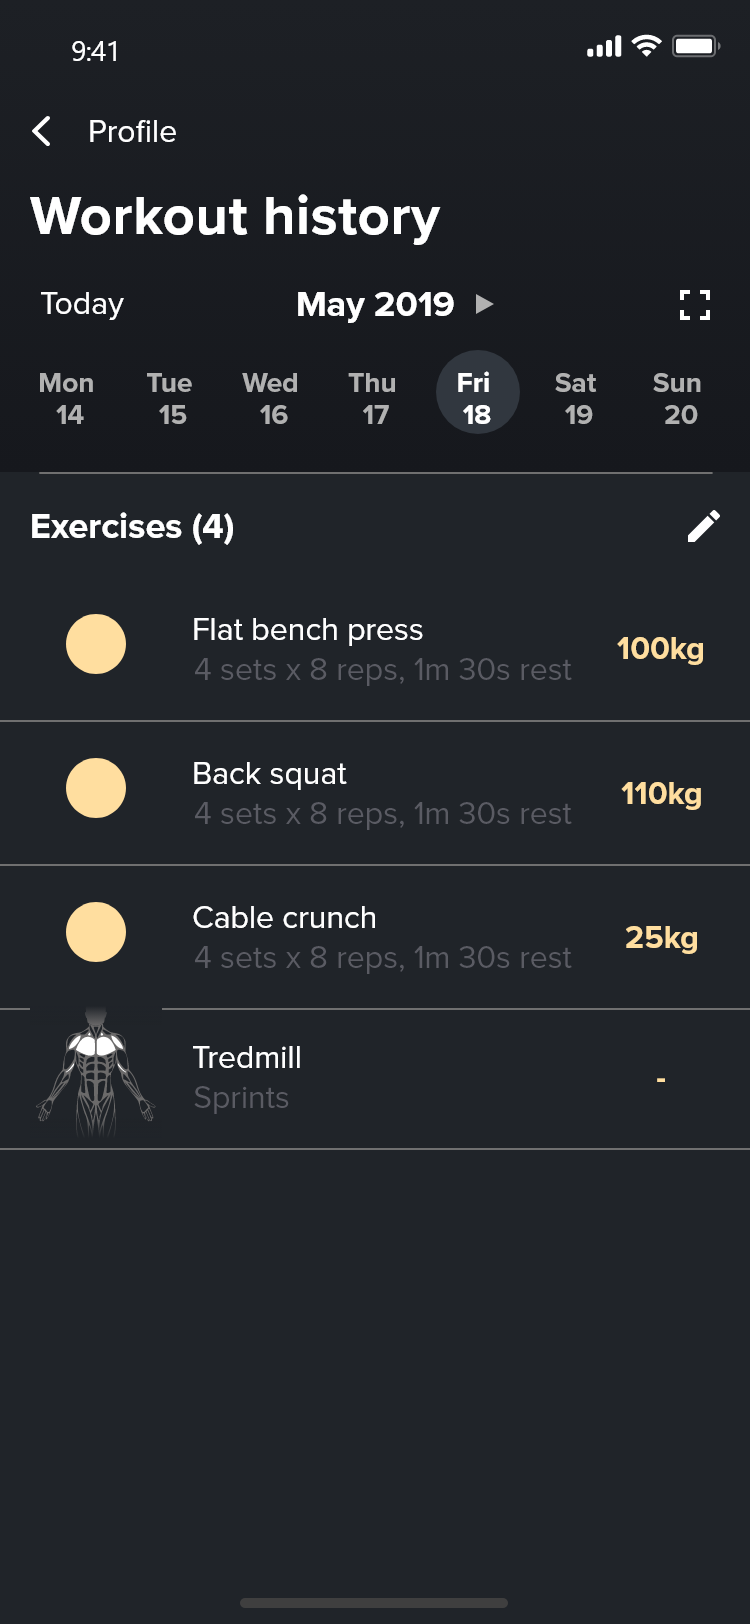Tap the pencil edit exercises icon

(x=704, y=526)
